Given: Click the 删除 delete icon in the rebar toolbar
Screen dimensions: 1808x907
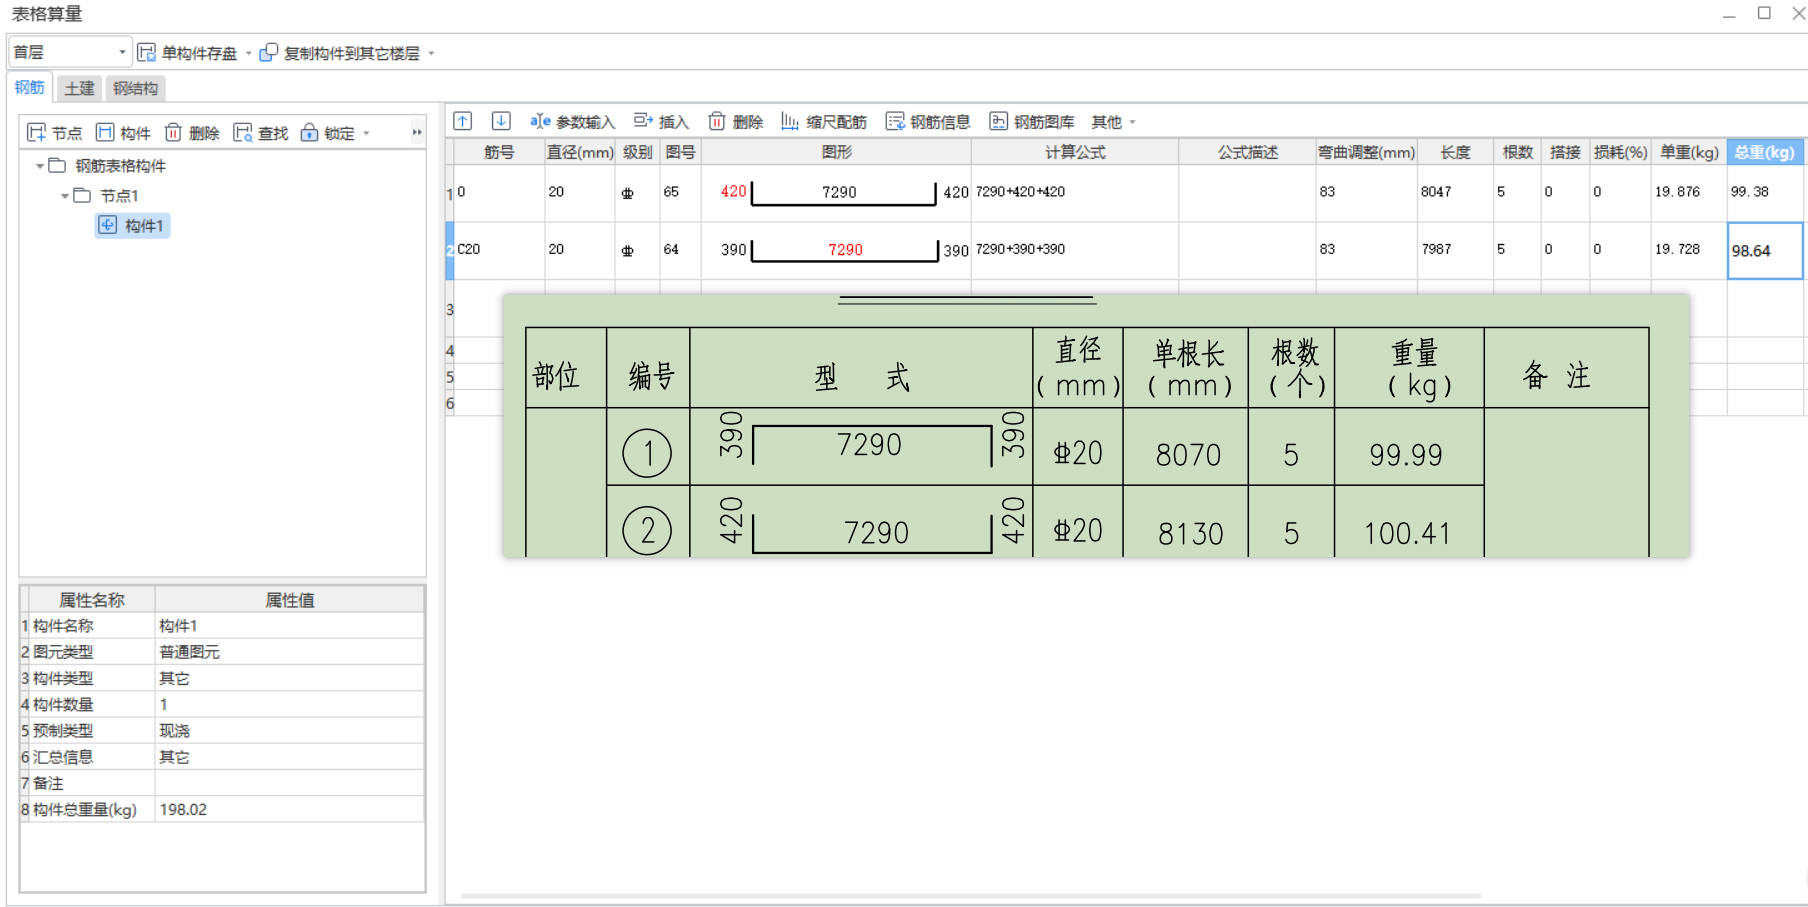Looking at the screenshot, I should pyautogui.click(x=737, y=121).
